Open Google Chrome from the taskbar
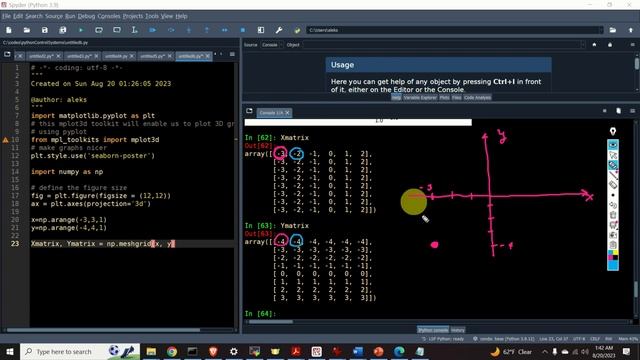640x360 pixels. tap(172, 351)
